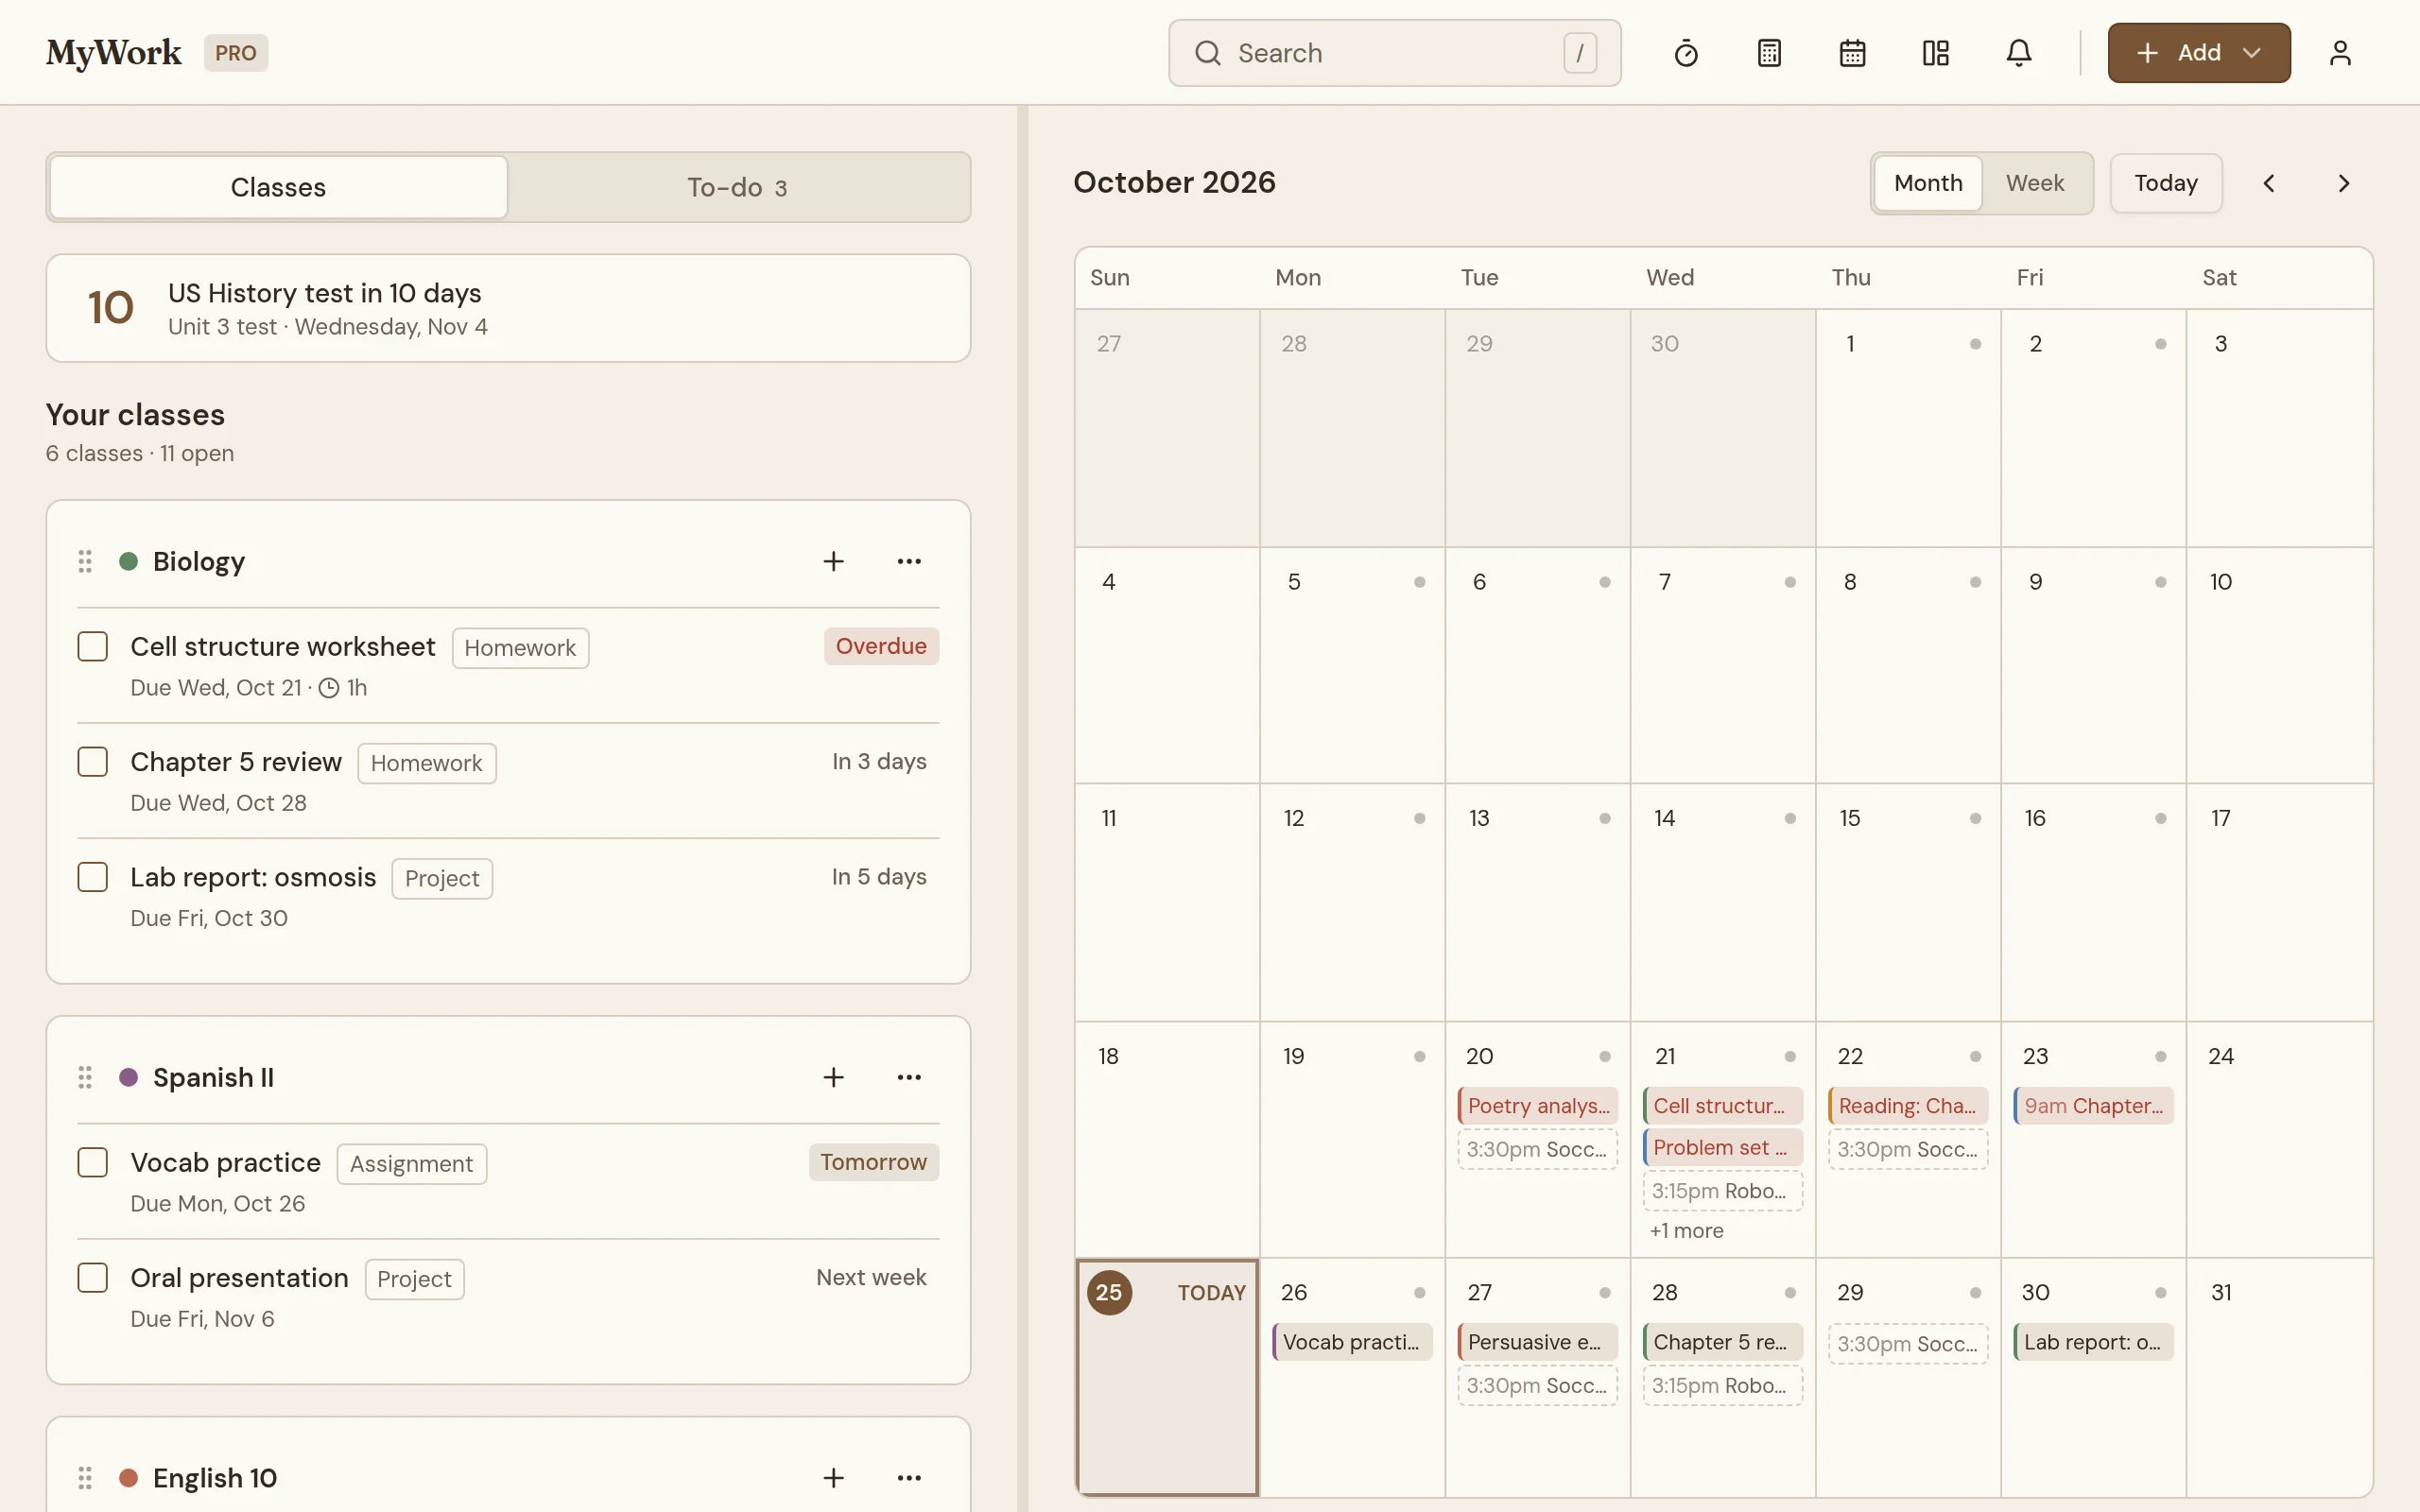Check off Cell structure worksheet
This screenshot has width=2420, height=1512.
(93, 646)
